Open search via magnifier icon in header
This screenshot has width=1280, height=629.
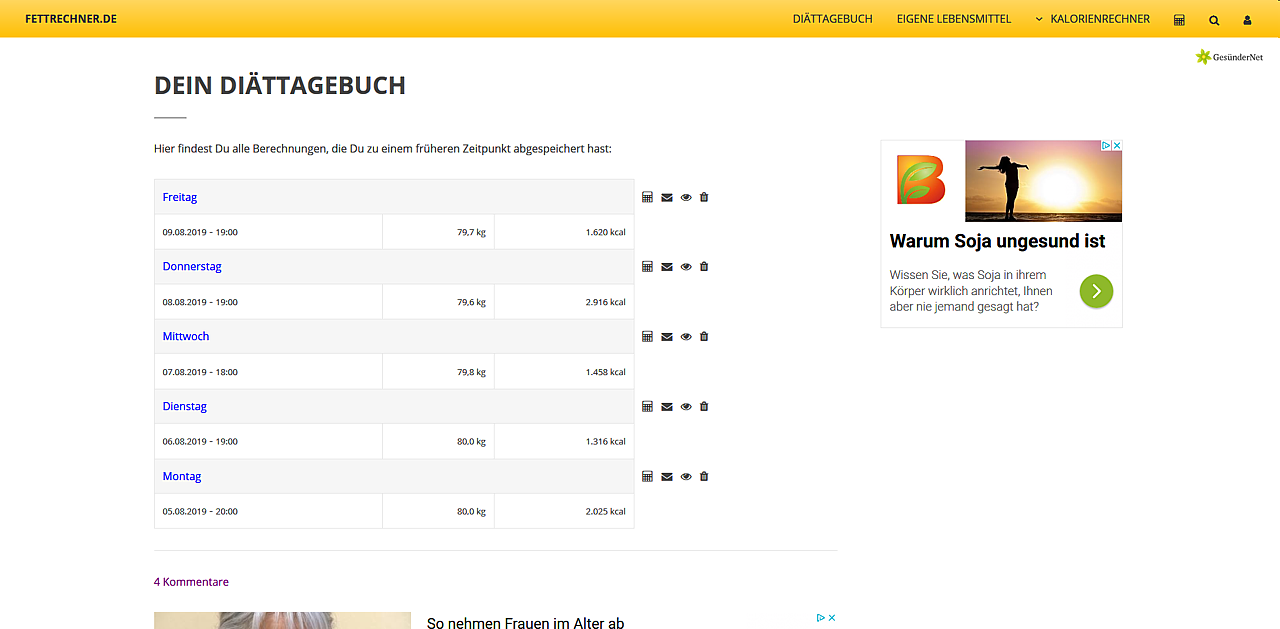(1214, 20)
